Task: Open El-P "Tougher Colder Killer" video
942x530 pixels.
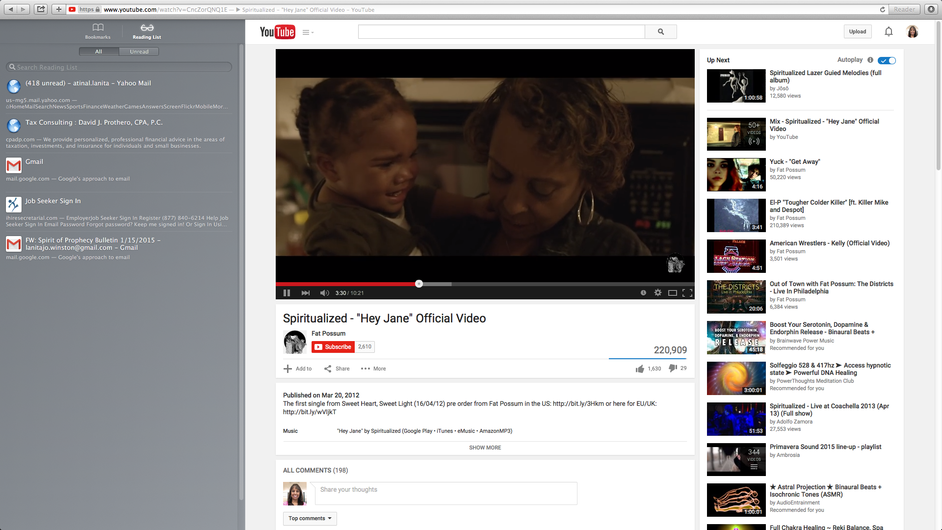Action: click(800, 215)
